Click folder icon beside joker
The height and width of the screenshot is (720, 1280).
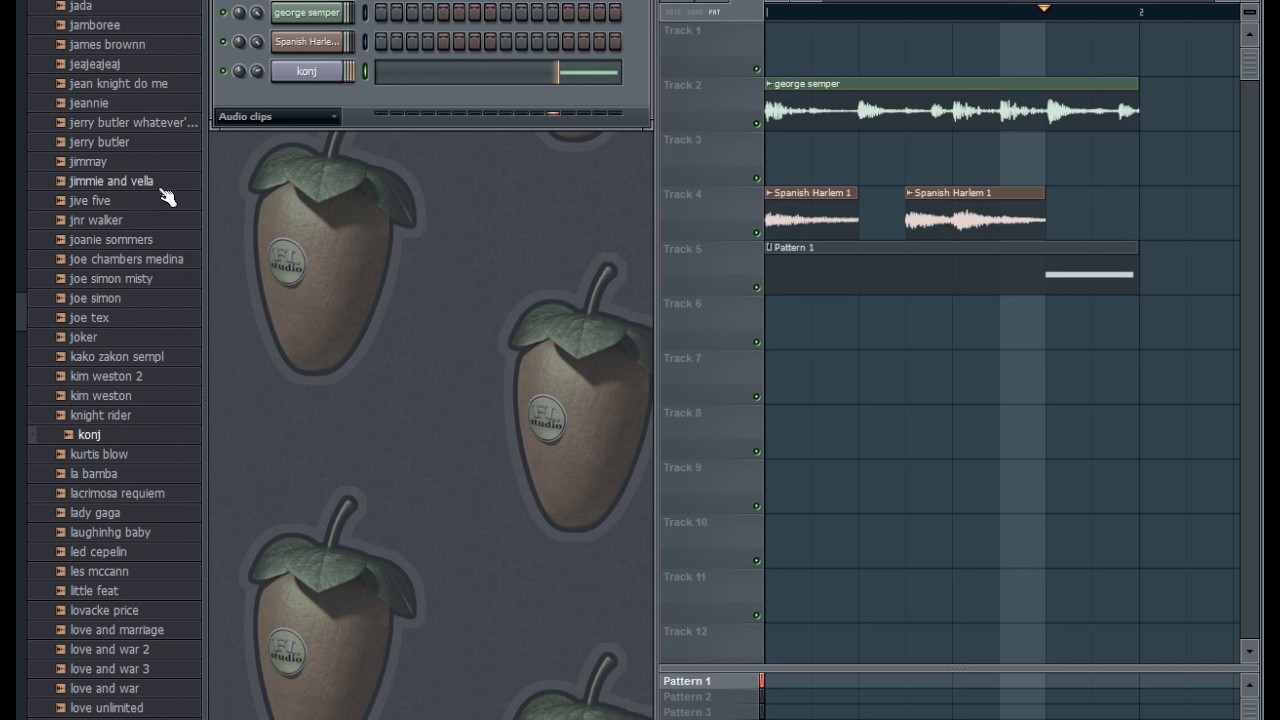(x=61, y=337)
